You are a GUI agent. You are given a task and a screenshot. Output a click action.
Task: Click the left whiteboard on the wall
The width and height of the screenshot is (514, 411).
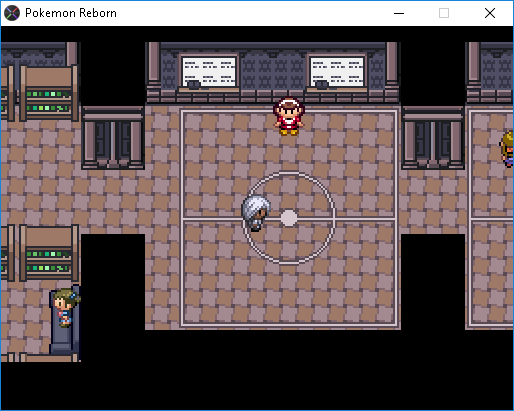(209, 72)
